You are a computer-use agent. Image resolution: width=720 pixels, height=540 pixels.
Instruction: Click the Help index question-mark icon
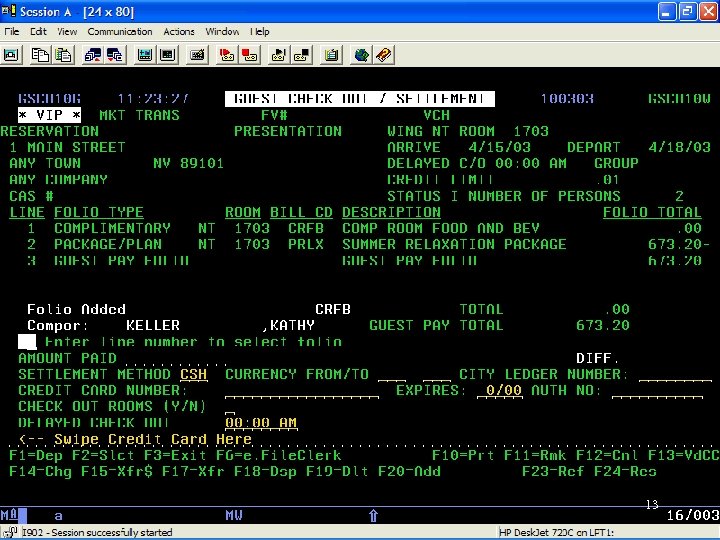[384, 55]
